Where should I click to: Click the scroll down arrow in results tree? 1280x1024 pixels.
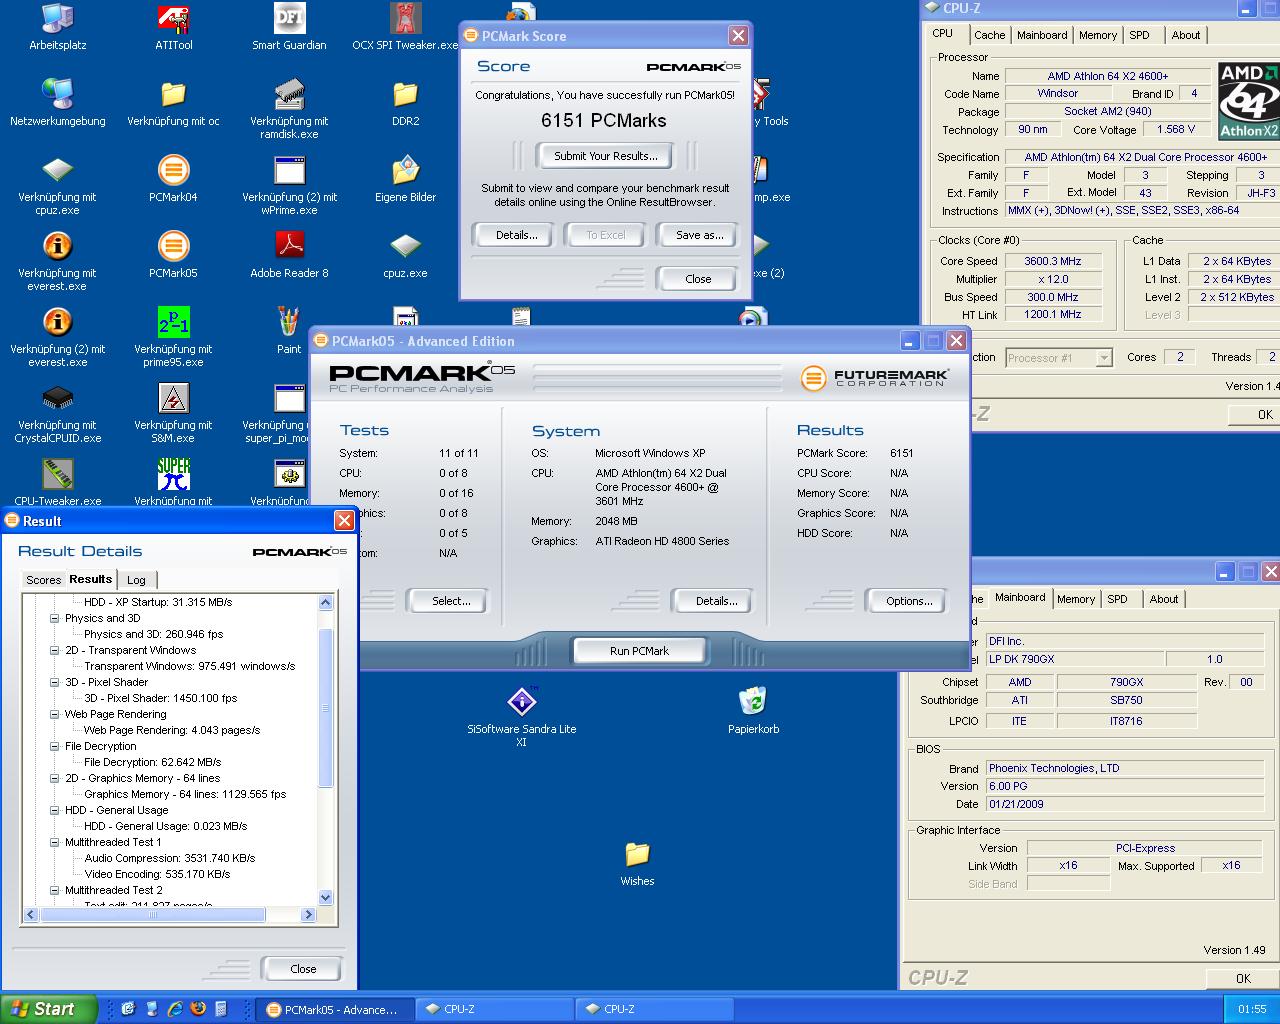(x=325, y=898)
